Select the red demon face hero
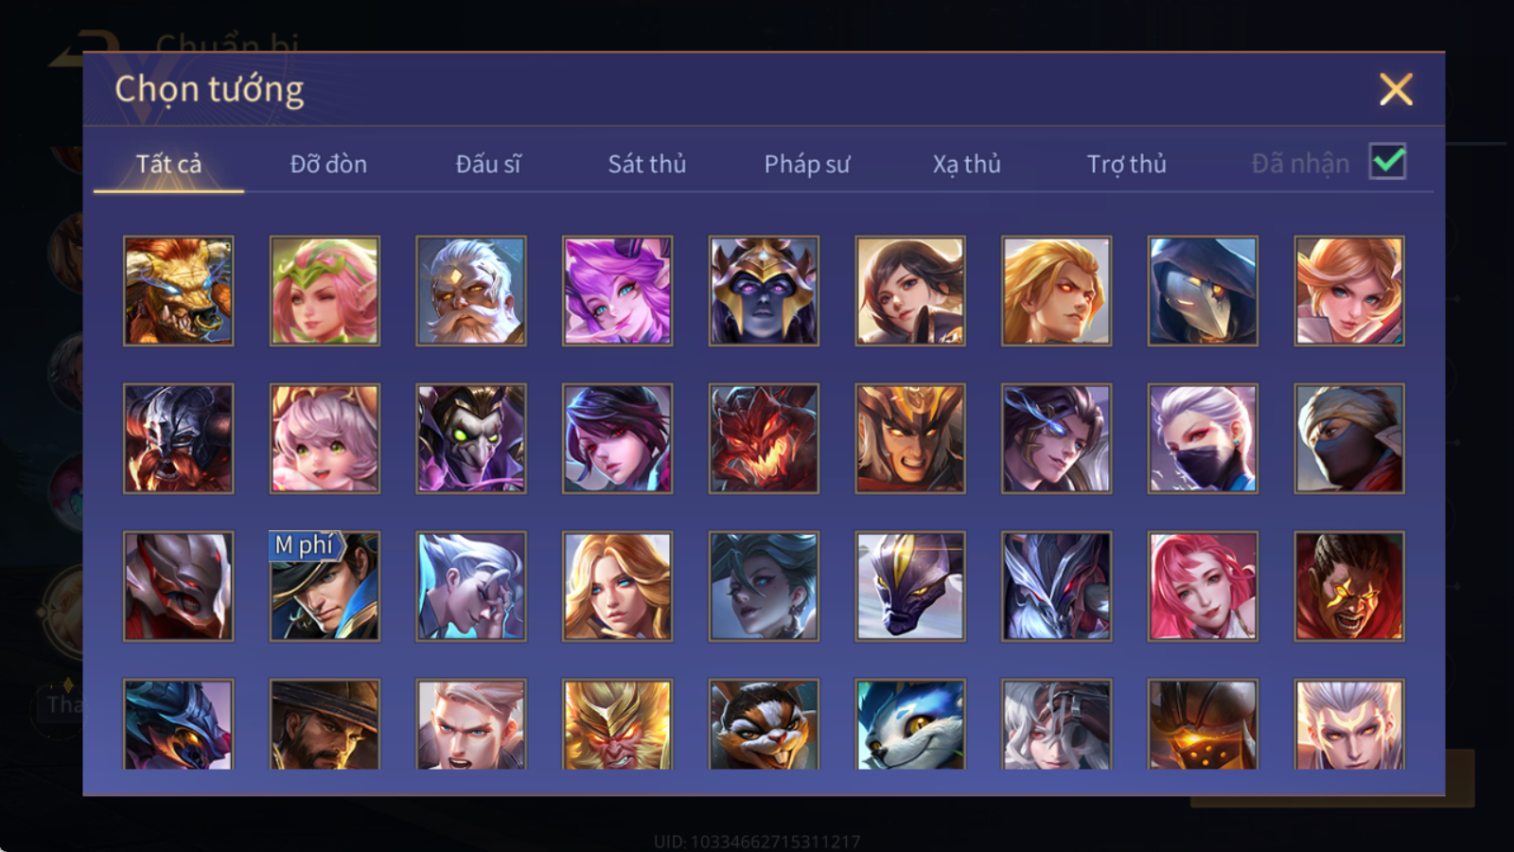 pos(764,438)
